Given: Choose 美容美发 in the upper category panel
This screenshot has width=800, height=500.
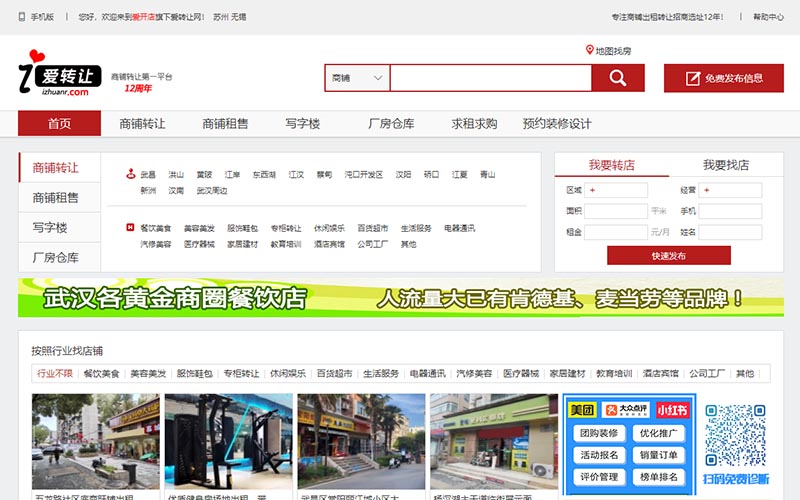Looking at the screenshot, I should [199, 228].
